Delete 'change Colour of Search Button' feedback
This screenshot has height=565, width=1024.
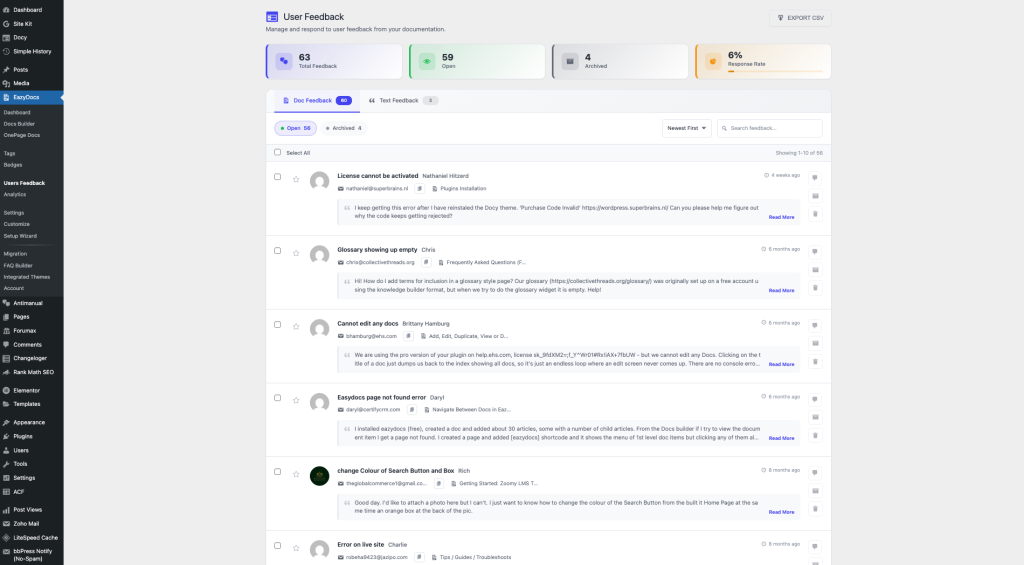click(814, 509)
